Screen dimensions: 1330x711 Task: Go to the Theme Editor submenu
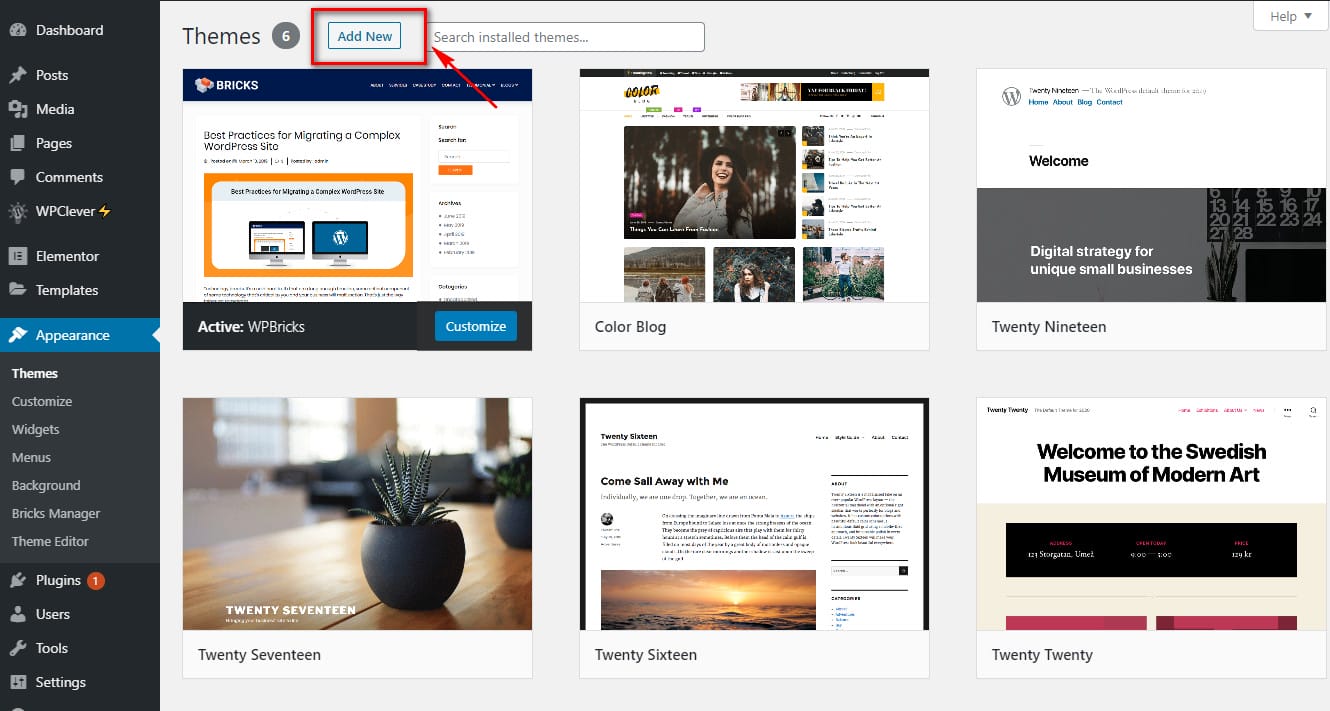[x=50, y=541]
